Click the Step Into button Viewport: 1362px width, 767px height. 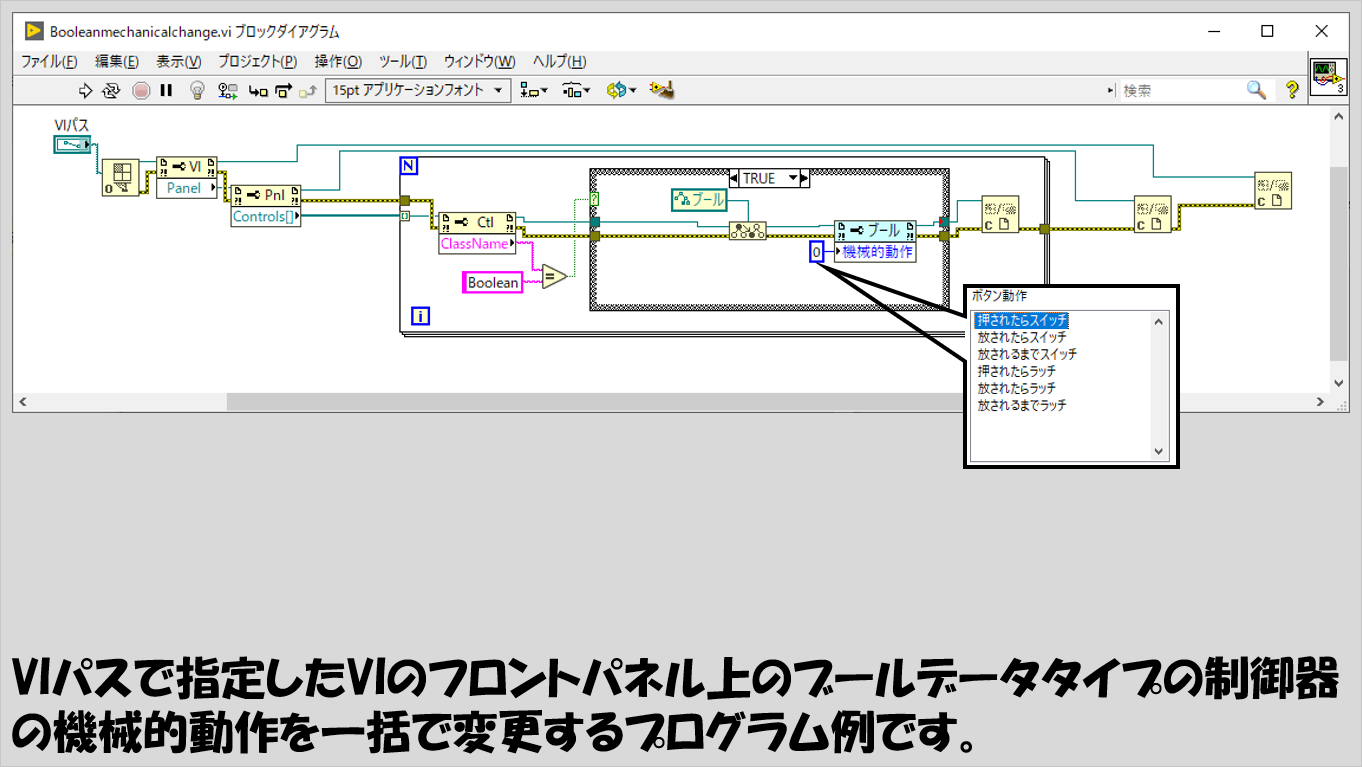click(258, 90)
